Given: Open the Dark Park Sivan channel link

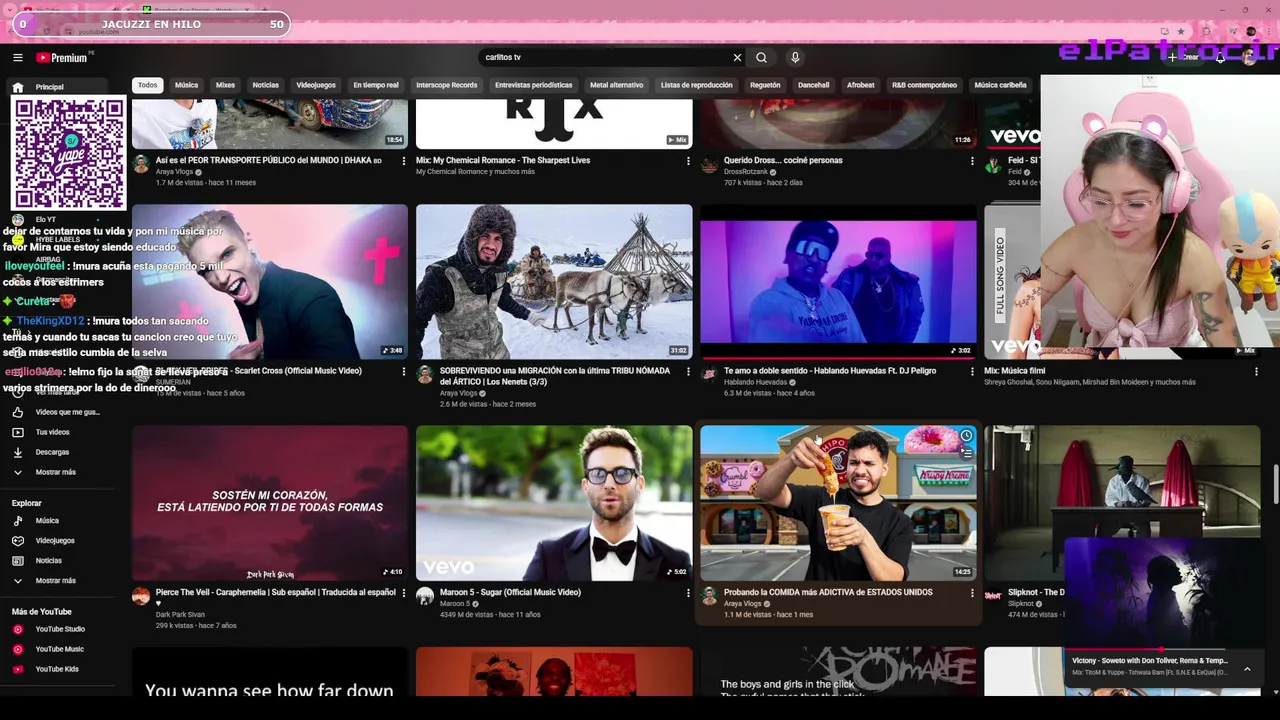Looking at the screenshot, I should point(180,615).
